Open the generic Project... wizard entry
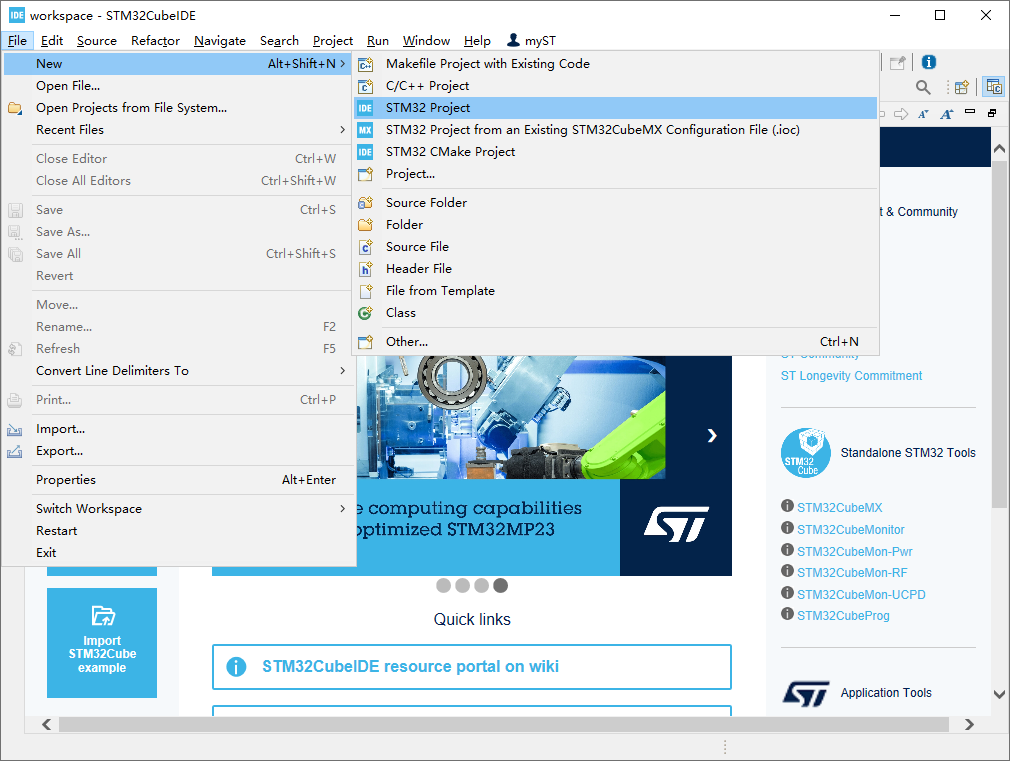 615,173
